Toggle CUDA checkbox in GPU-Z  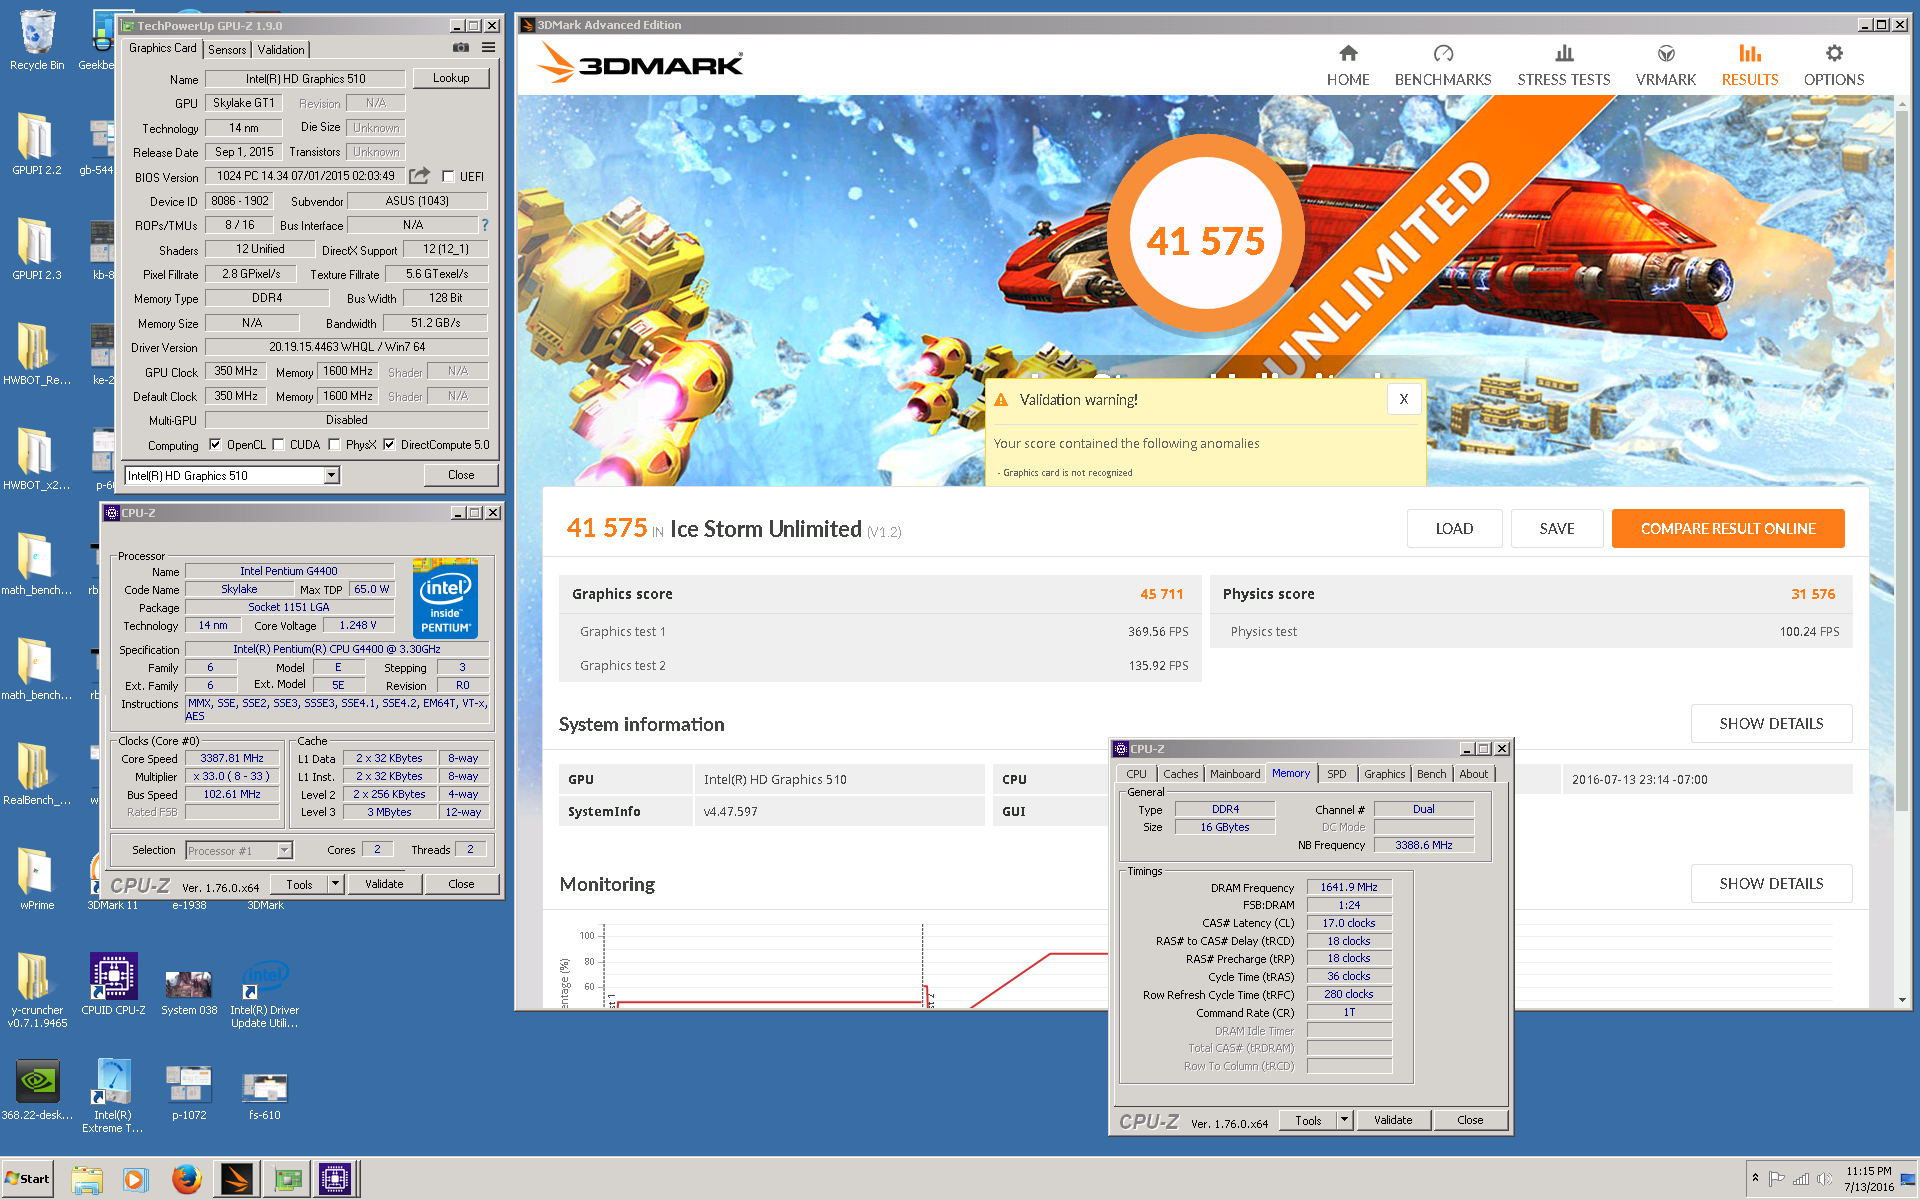[278, 444]
